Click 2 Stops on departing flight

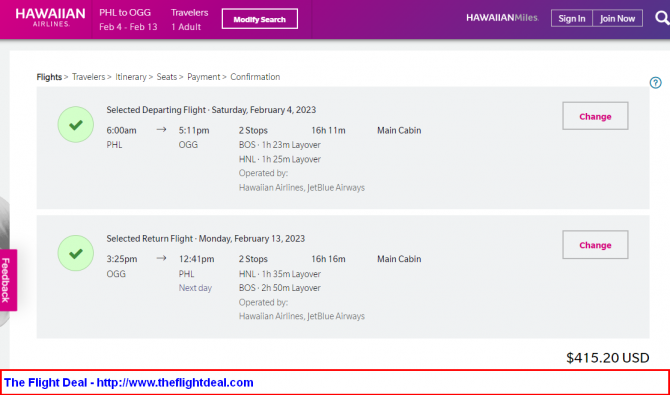253,130
